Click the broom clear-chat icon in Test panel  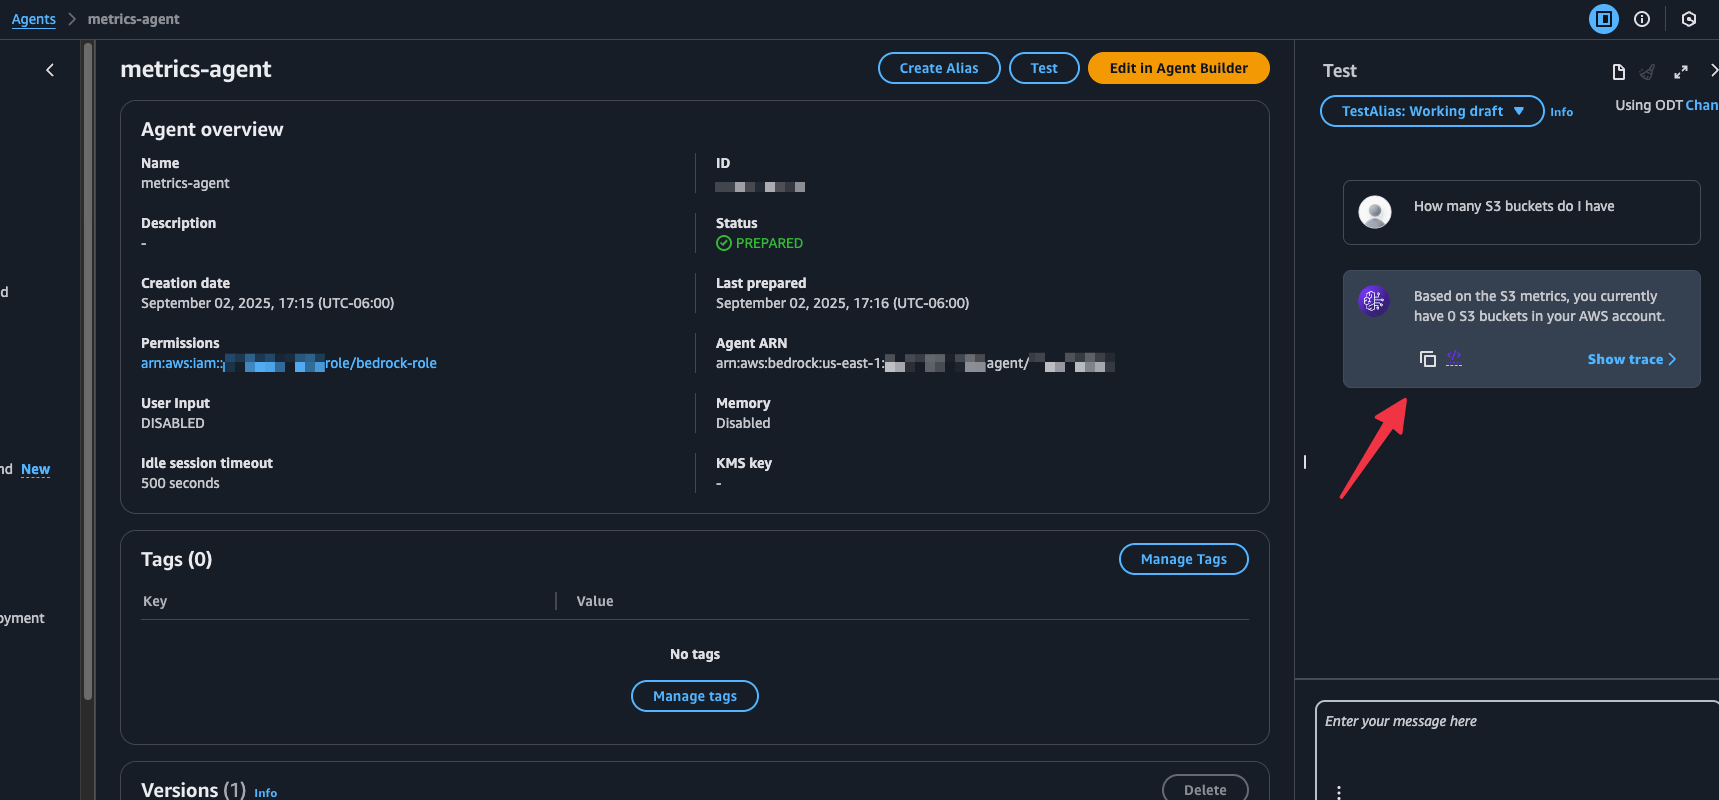point(1648,71)
